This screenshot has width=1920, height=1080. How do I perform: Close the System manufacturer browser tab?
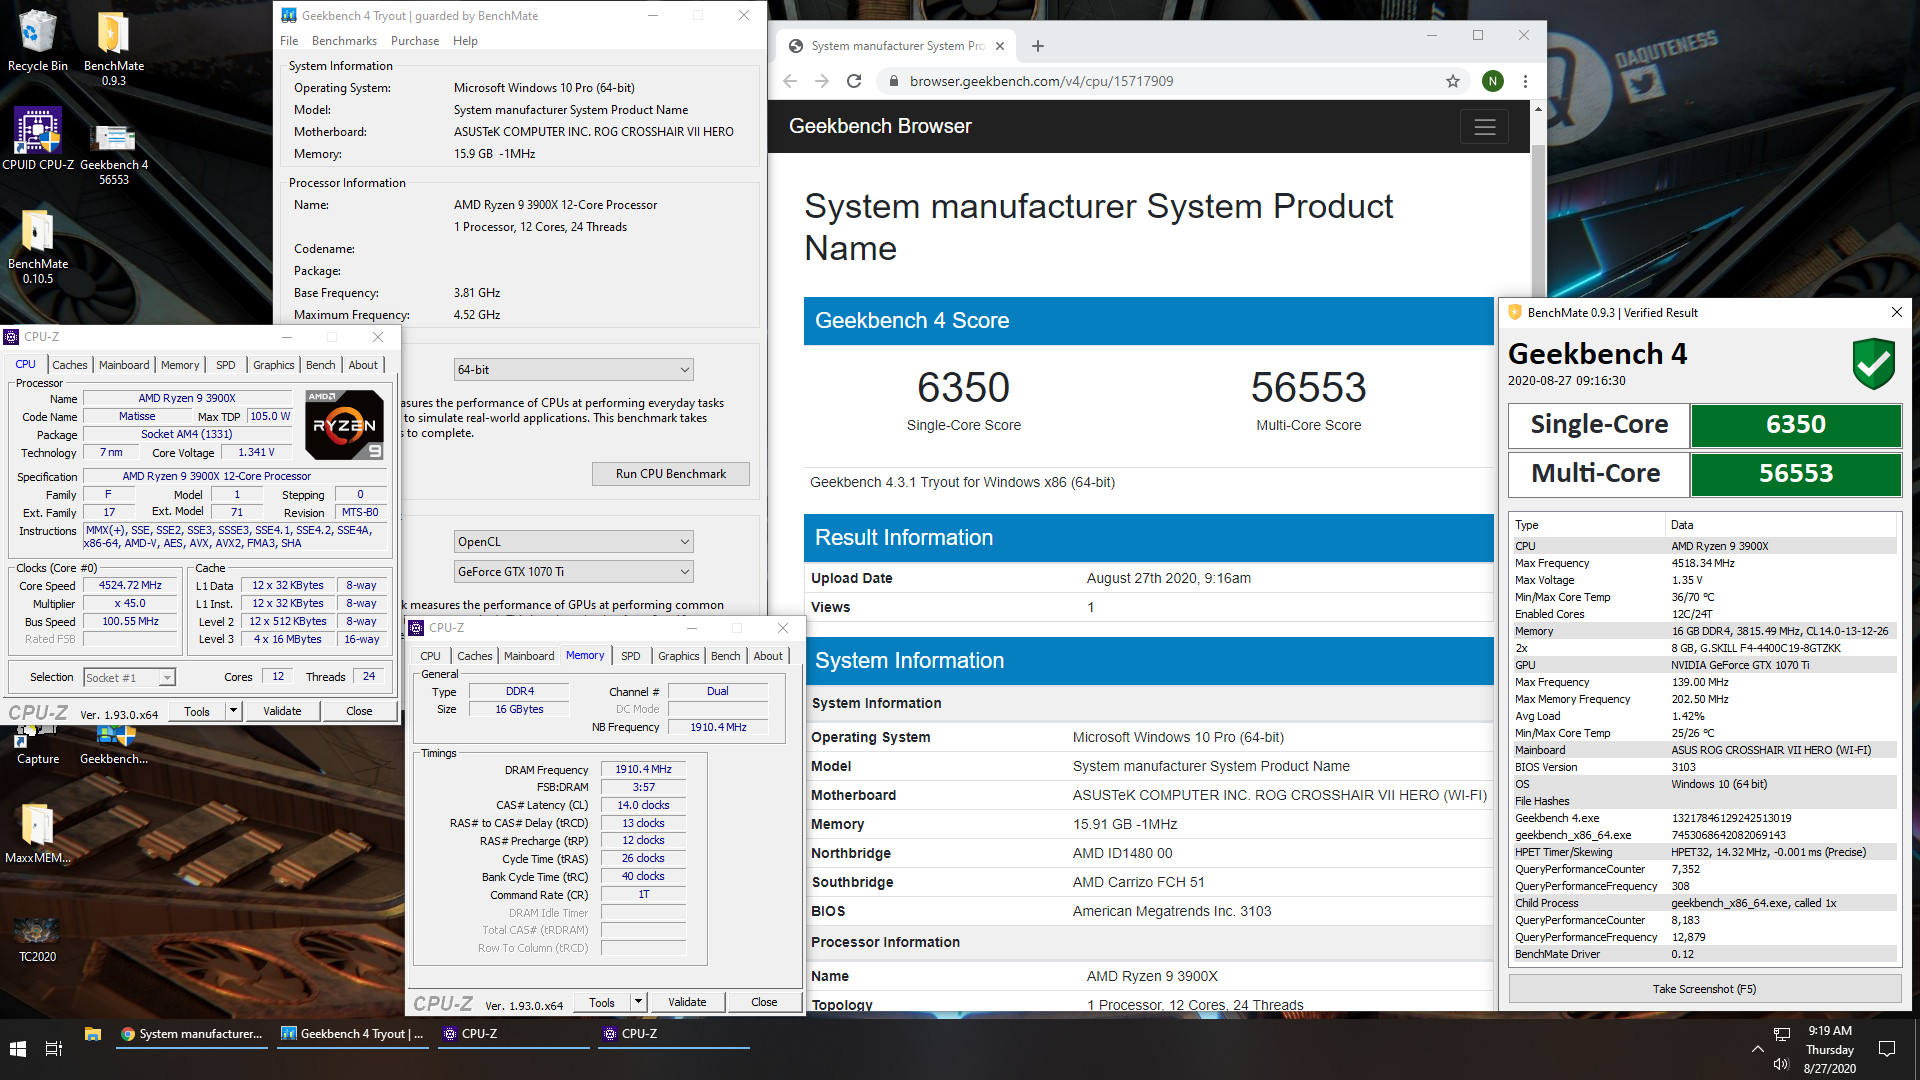click(x=999, y=46)
